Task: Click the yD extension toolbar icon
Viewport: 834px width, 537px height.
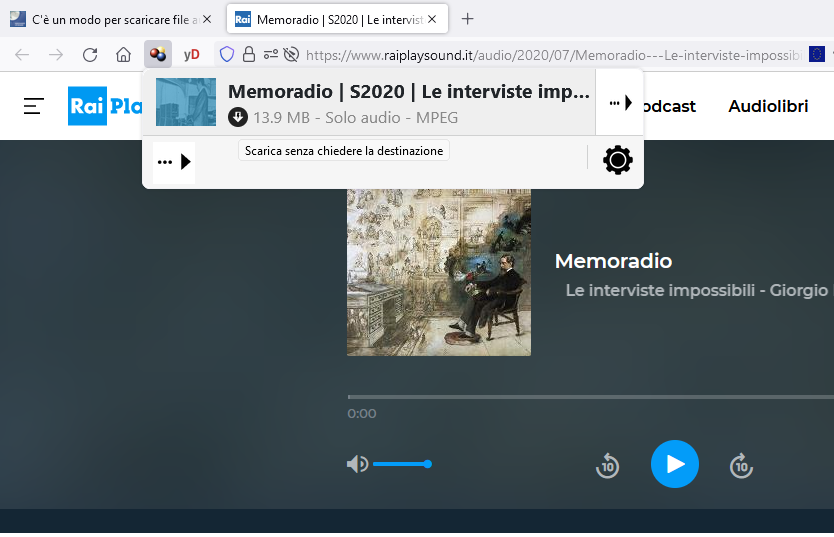Action: (191, 54)
